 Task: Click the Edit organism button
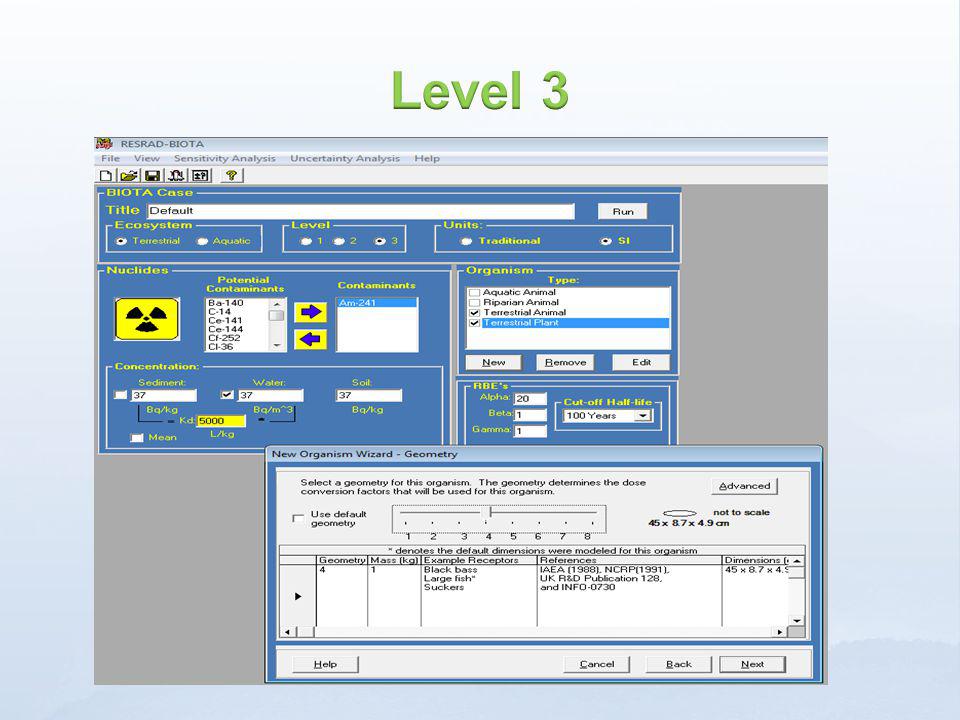(x=641, y=362)
